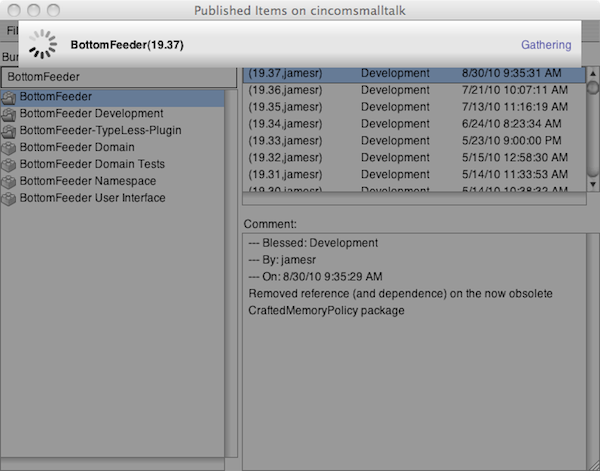Click the BottomFeeder Domain package icon
Image resolution: width=600 pixels, height=471 pixels.
9,148
